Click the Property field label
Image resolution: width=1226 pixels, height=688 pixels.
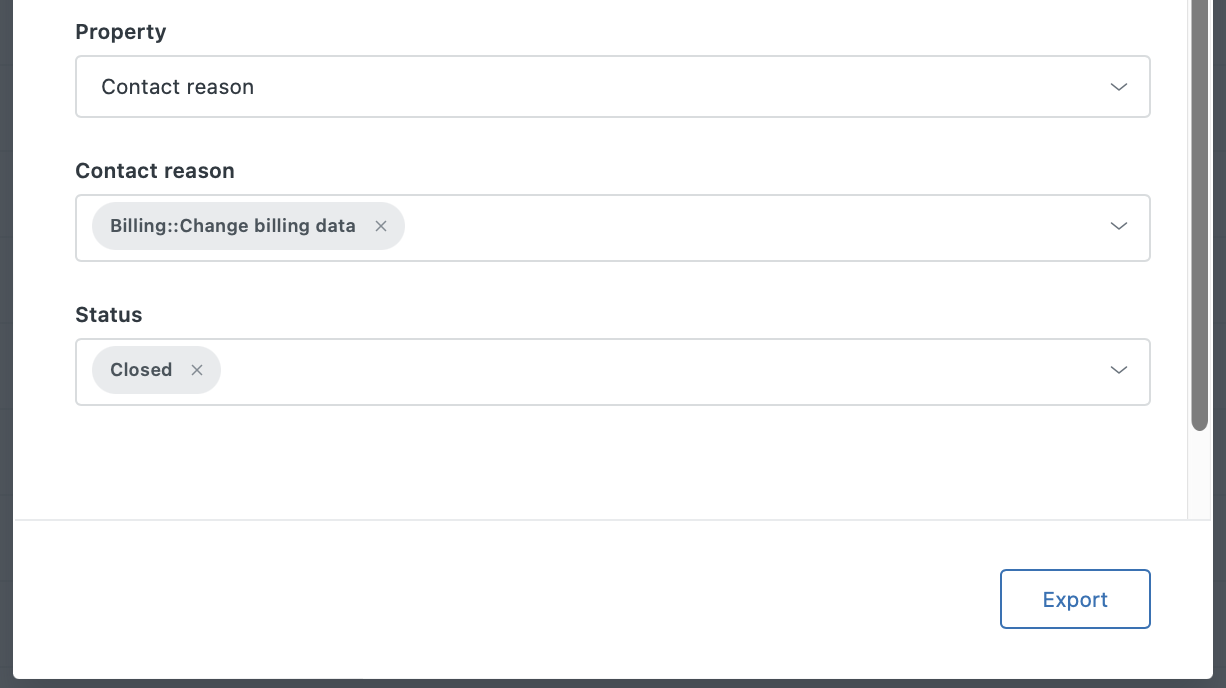point(121,32)
